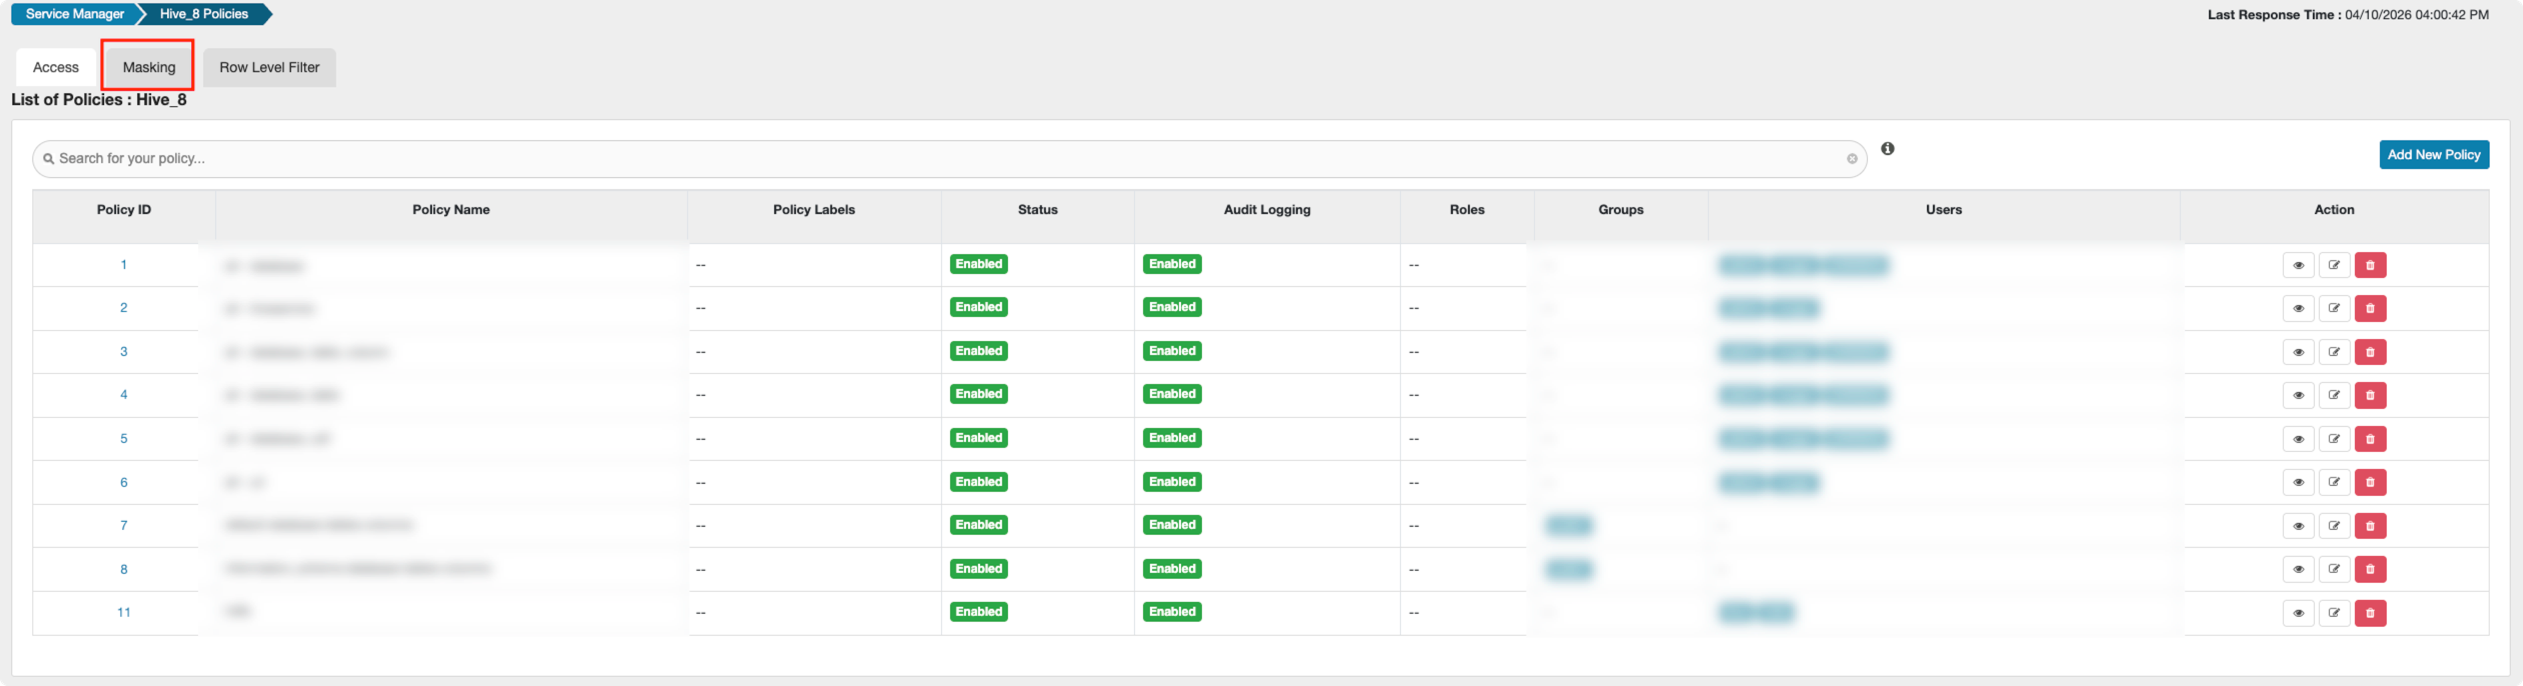Open the Row Level Filter tab

pyautogui.click(x=269, y=67)
